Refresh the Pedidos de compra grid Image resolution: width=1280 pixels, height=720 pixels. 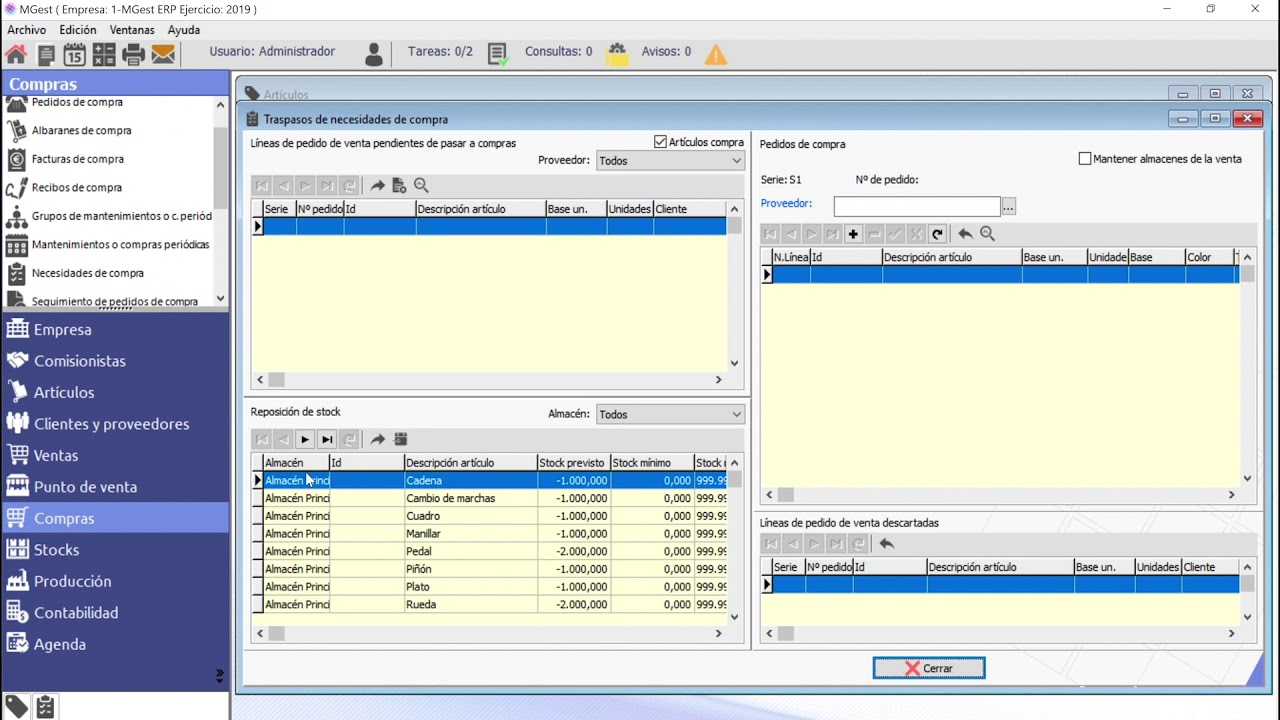click(937, 234)
